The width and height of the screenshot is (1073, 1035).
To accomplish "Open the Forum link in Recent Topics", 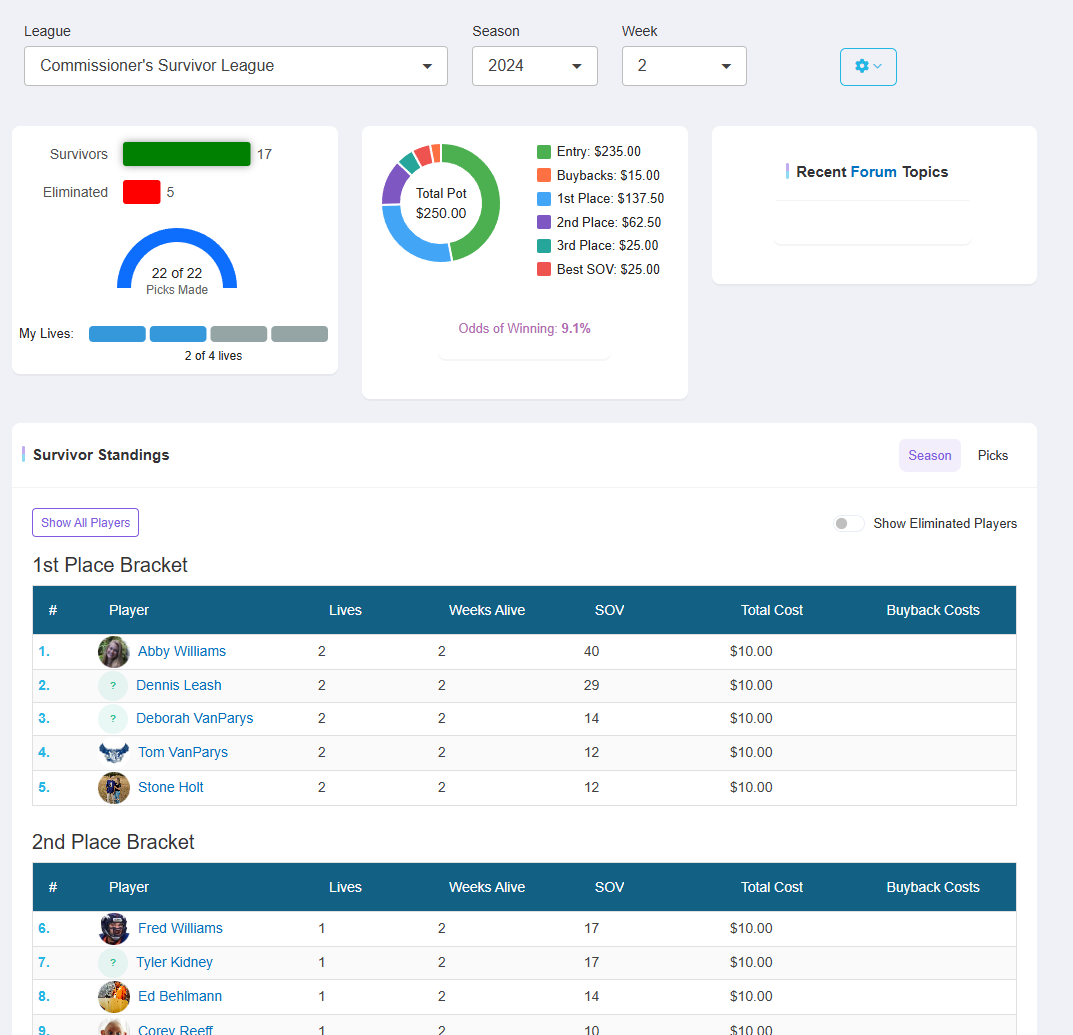I will click(873, 172).
